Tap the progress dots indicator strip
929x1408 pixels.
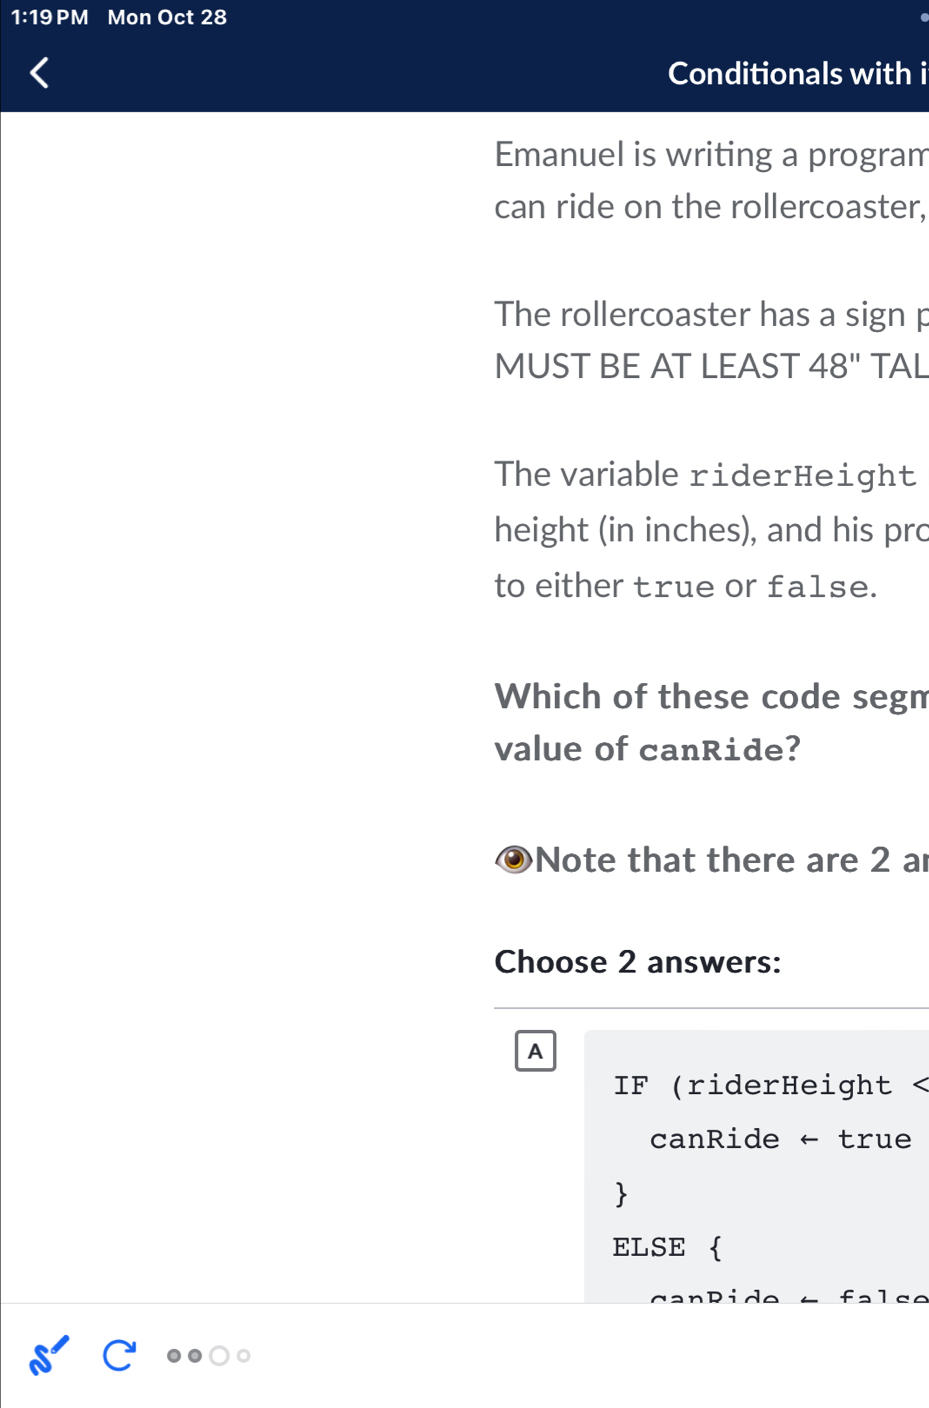pyautogui.click(x=207, y=1355)
